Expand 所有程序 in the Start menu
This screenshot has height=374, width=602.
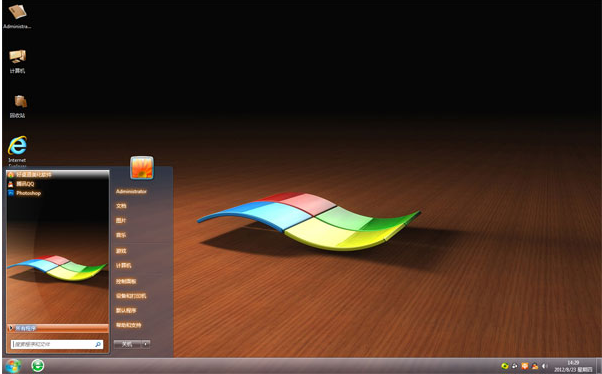pos(58,328)
